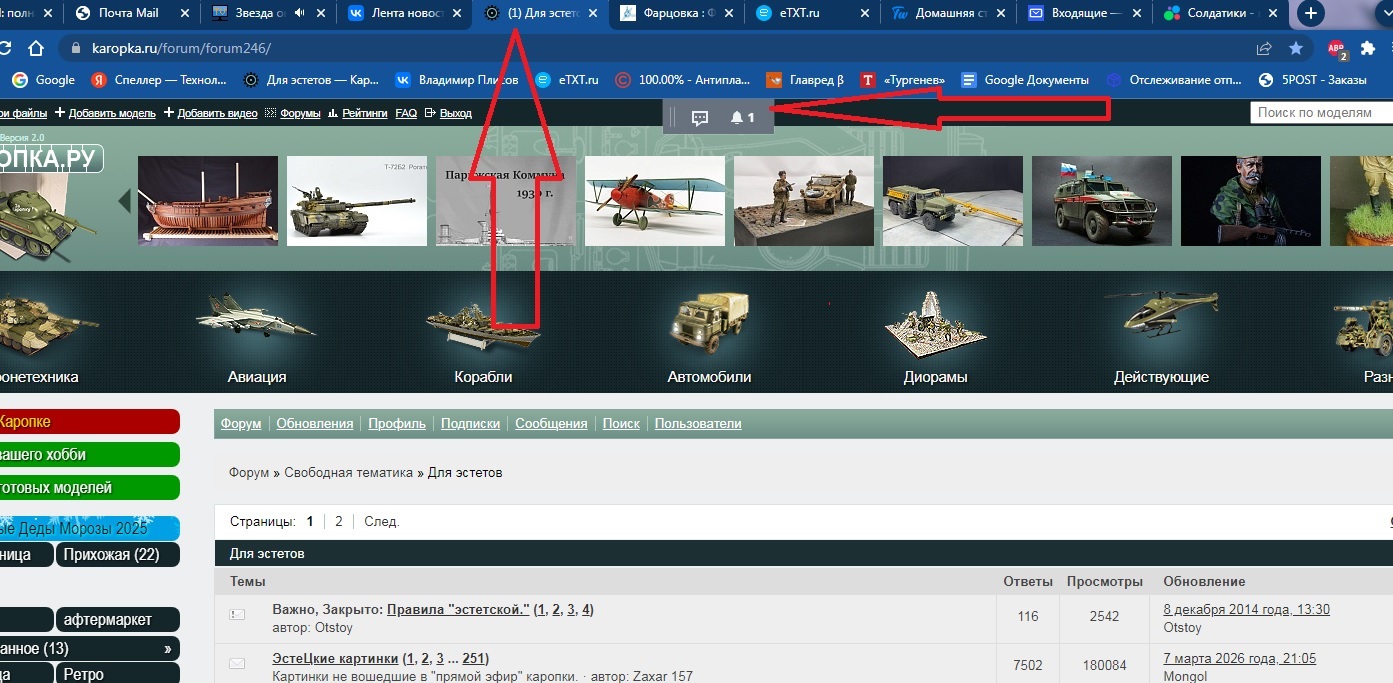Viewport: 1393px width, 683px height.
Task: Mute the audio-playing Звезда tab speaker icon
Action: 300,14
